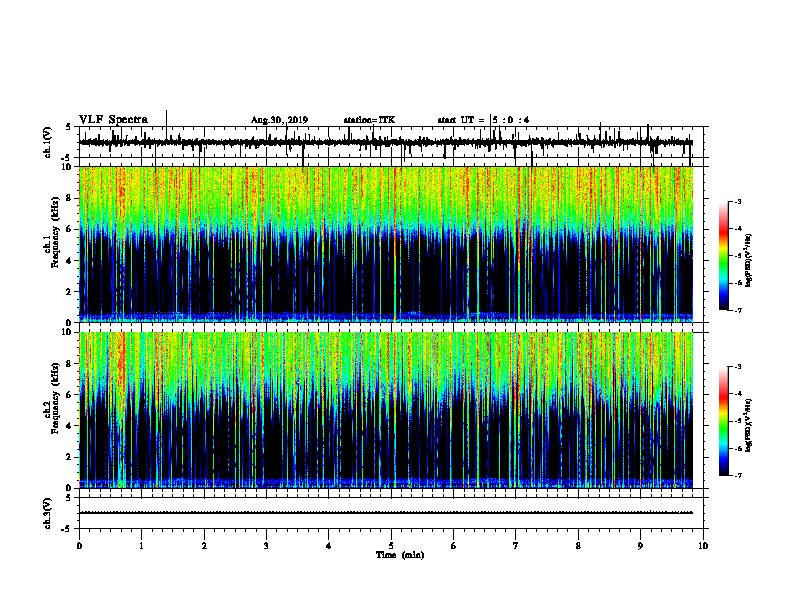Click the date label 'Aug.30, 2019'

(279, 120)
